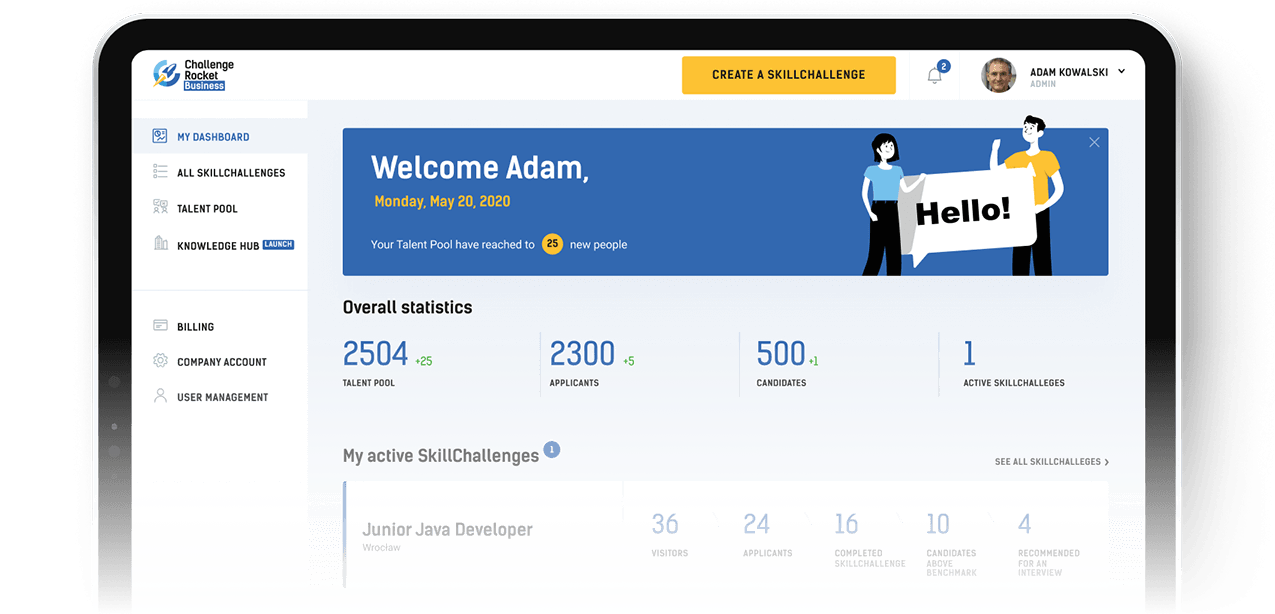This screenshot has width=1275, height=614.
Task: Close the Welcome Adam banner
Action: pos(1094,142)
